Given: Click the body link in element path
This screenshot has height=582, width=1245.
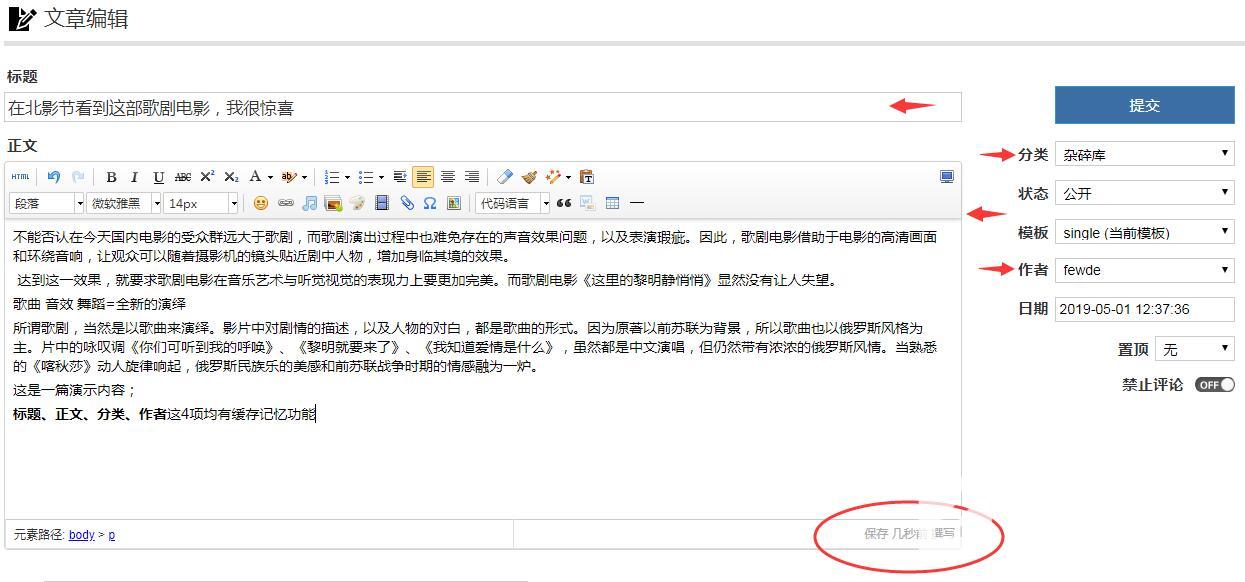Looking at the screenshot, I should click(x=81, y=535).
